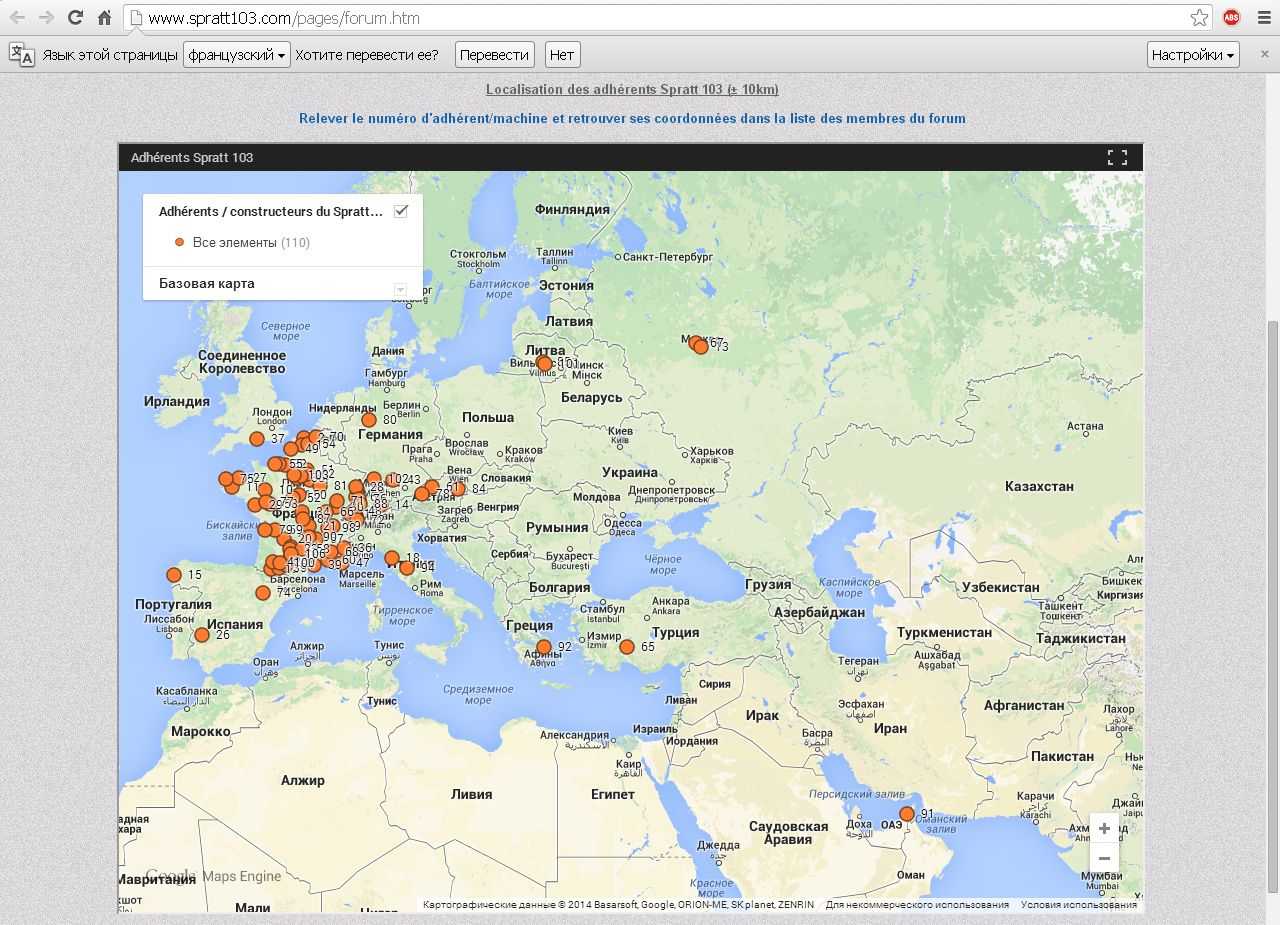The width and height of the screenshot is (1280, 925).
Task: Click the Ливия country label
Action: click(x=471, y=794)
